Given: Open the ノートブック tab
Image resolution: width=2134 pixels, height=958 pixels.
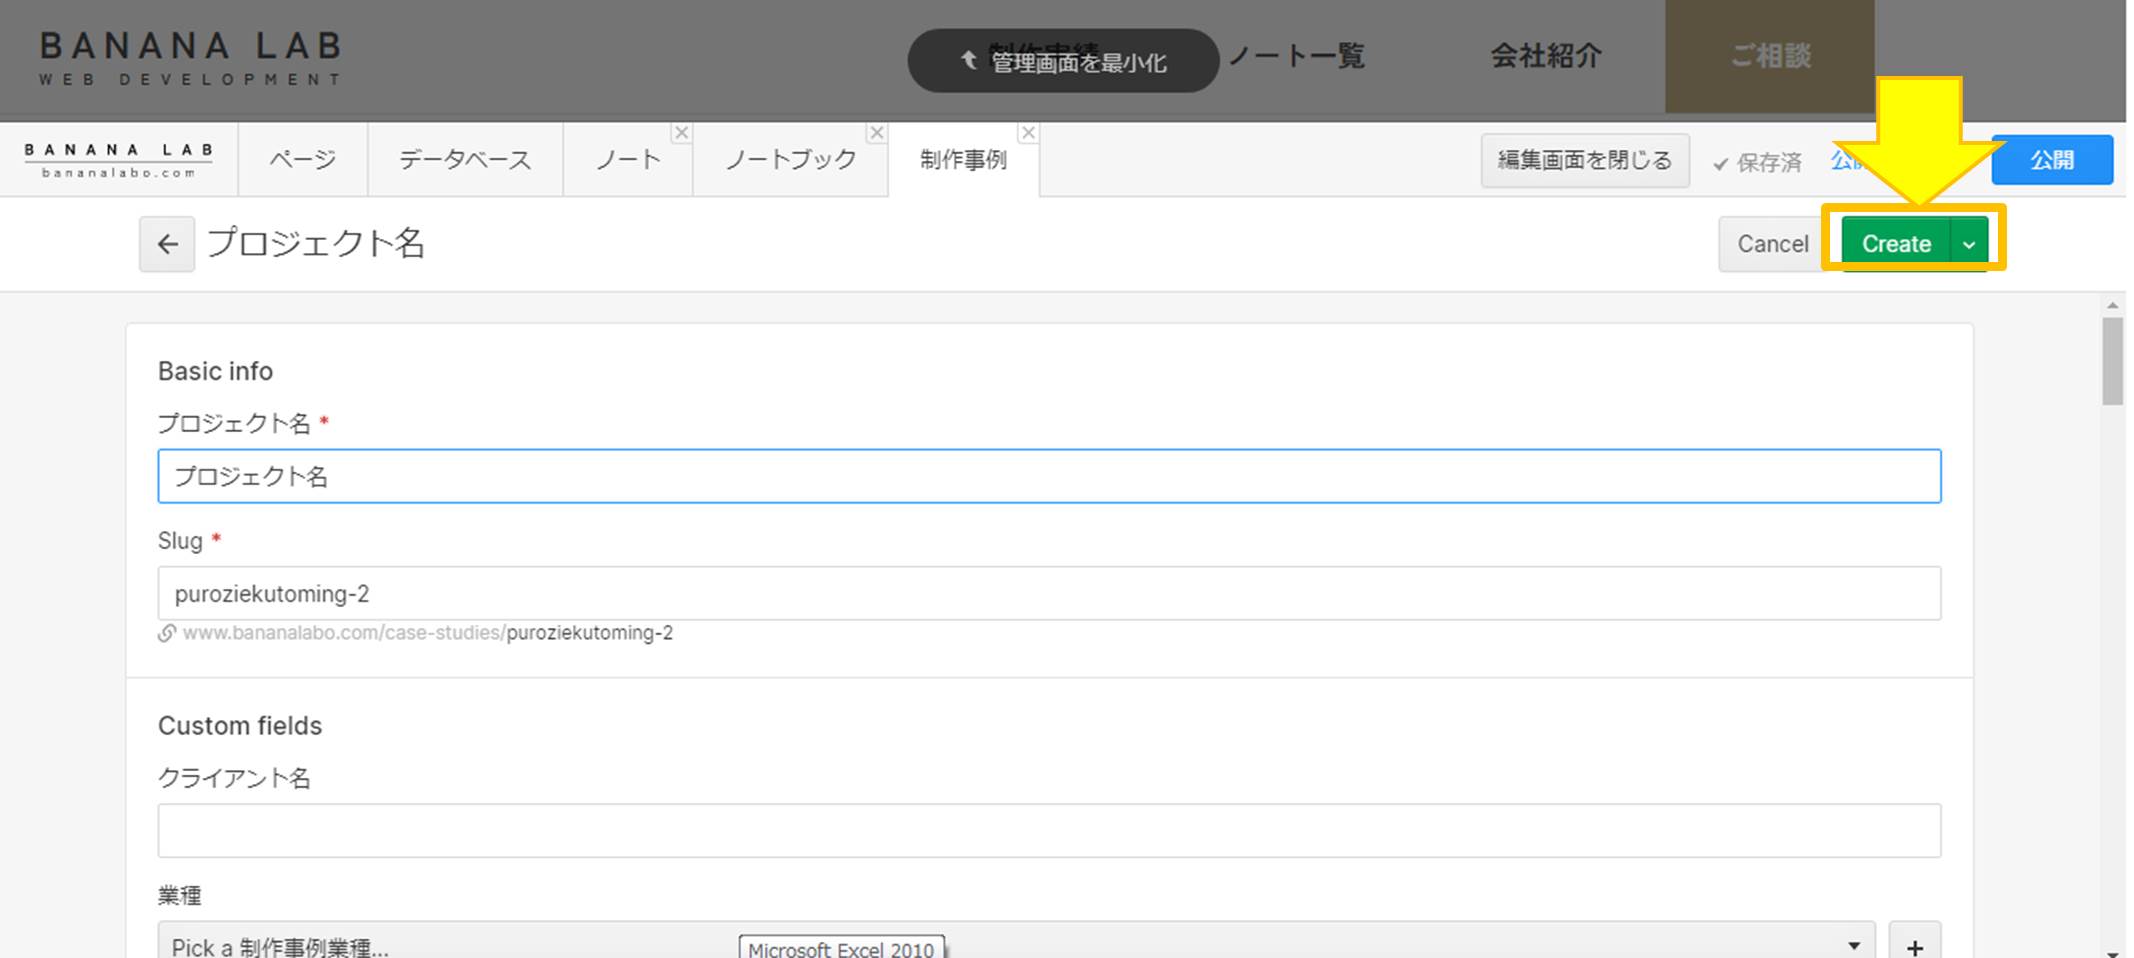Looking at the screenshot, I should pos(790,160).
